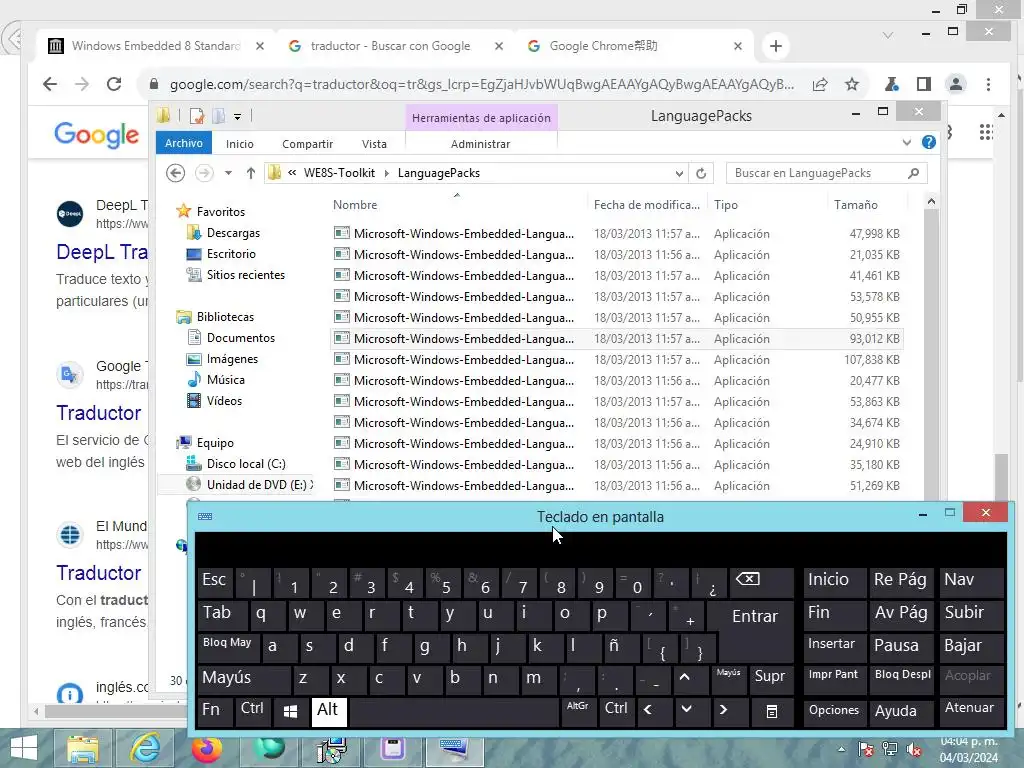Share this page via Chrome share icon
This screenshot has height=768, width=1024.
(x=820, y=84)
